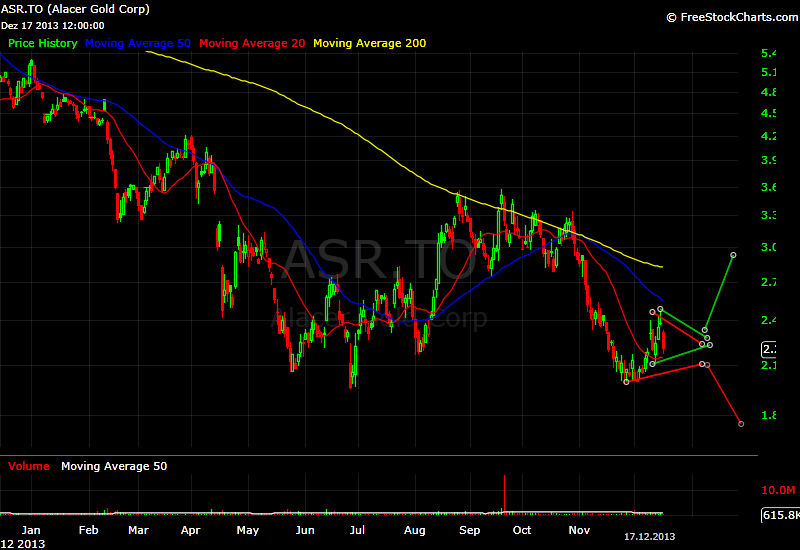Click the 'Mar' month label on the axis
The image size is (800, 550).
138,530
